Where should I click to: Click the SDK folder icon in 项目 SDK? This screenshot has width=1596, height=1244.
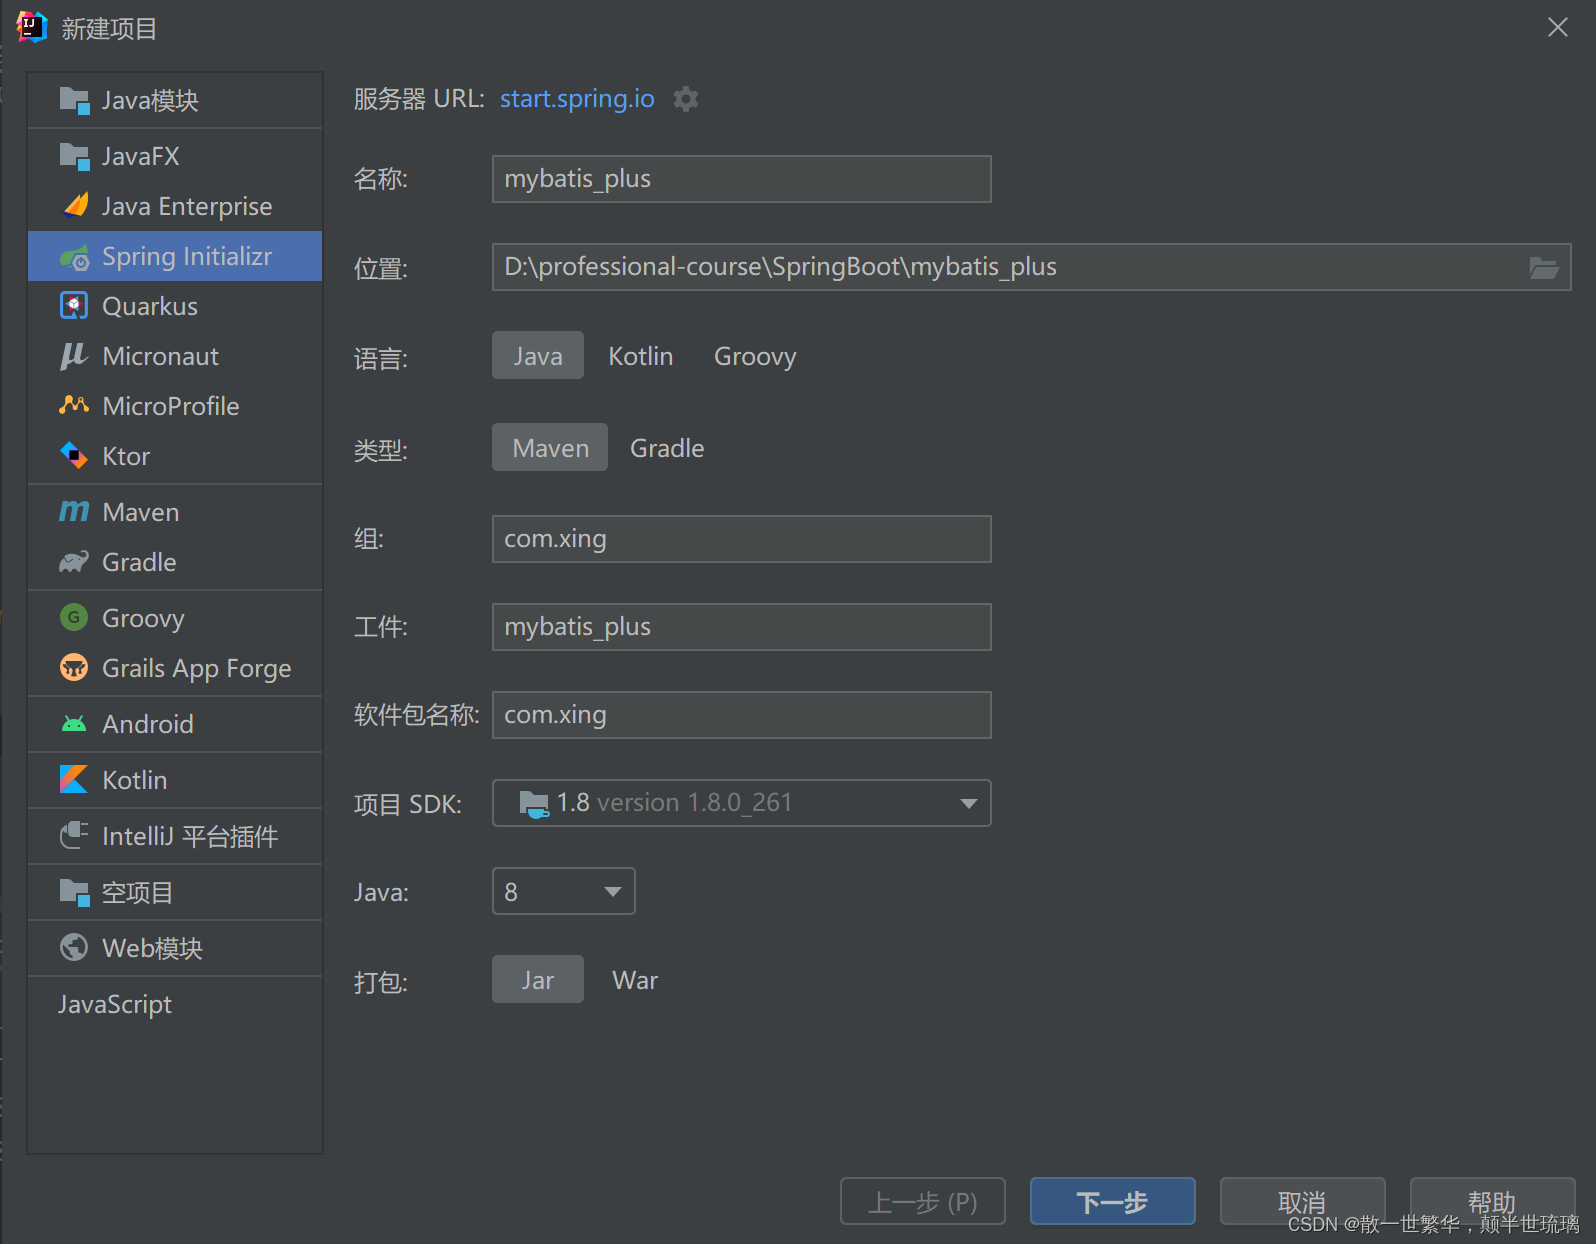coord(535,804)
